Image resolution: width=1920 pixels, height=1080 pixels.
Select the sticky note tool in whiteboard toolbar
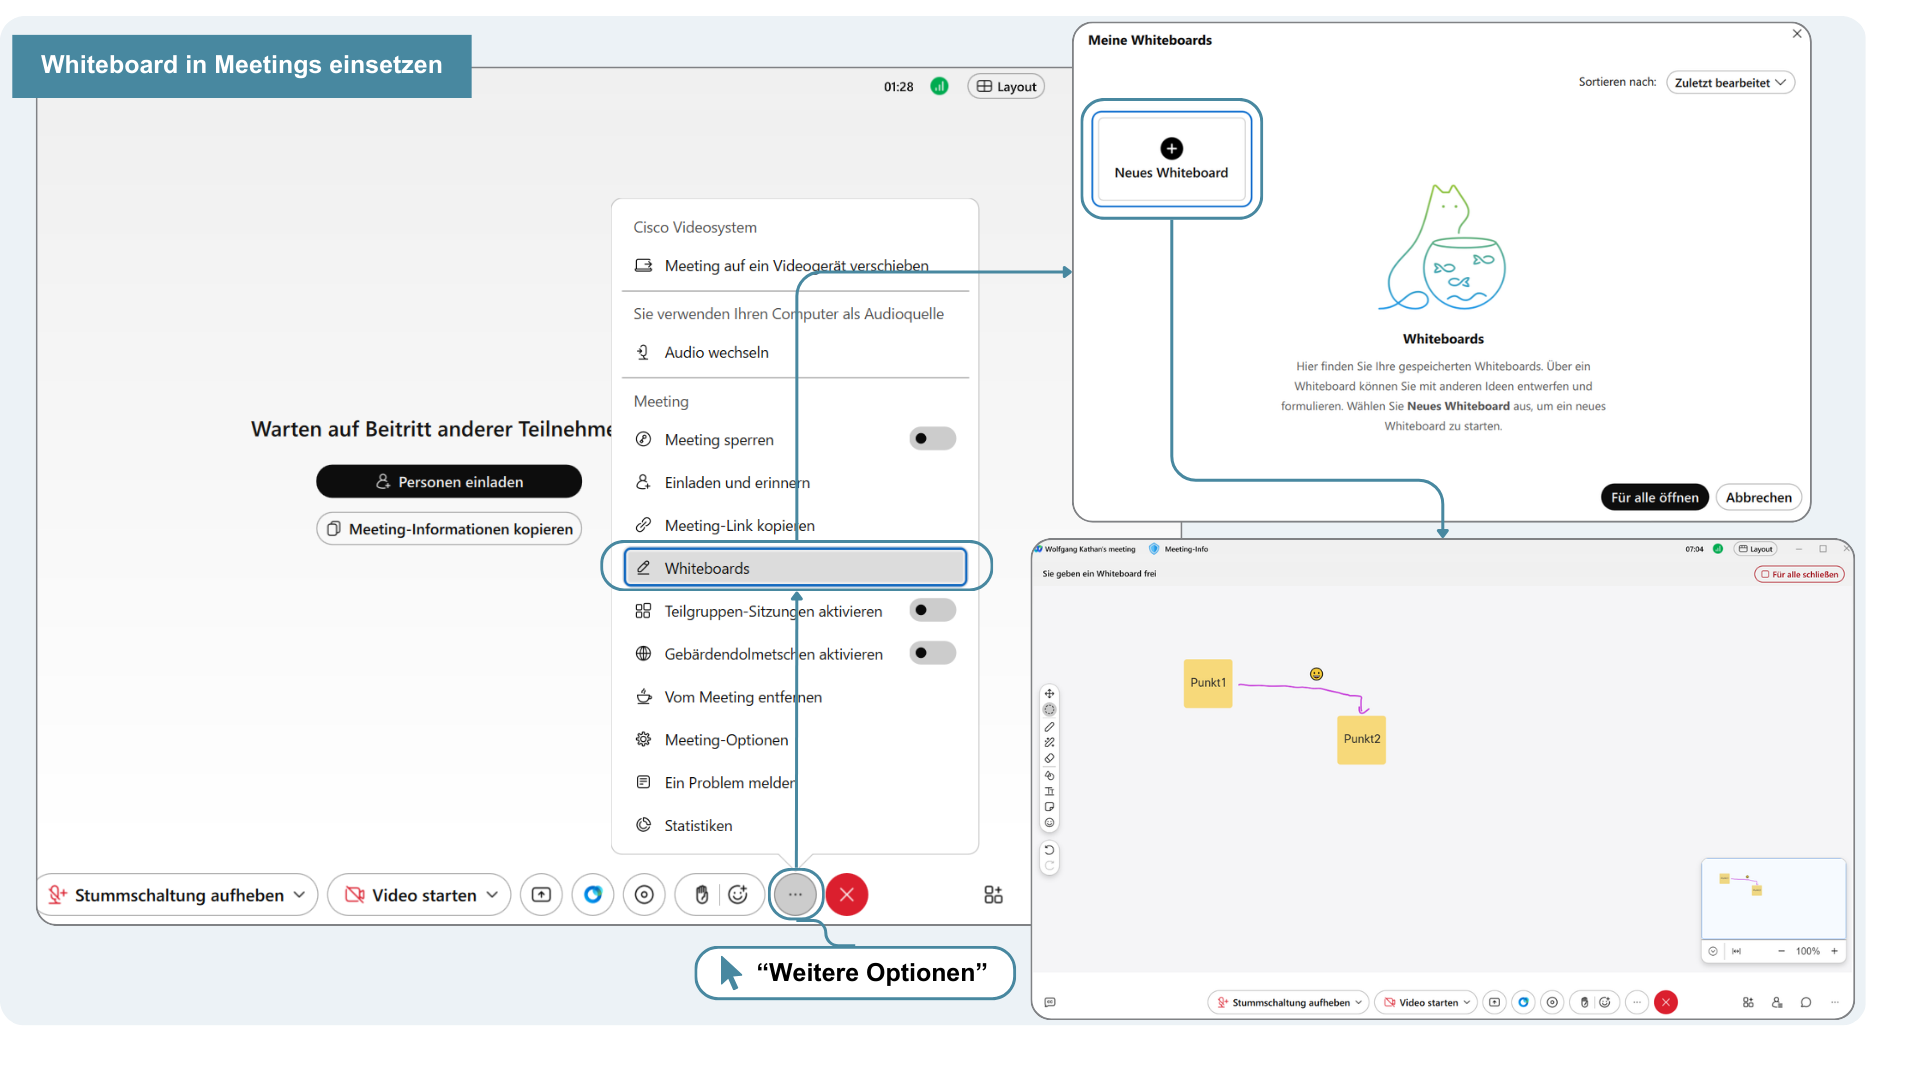click(1049, 807)
